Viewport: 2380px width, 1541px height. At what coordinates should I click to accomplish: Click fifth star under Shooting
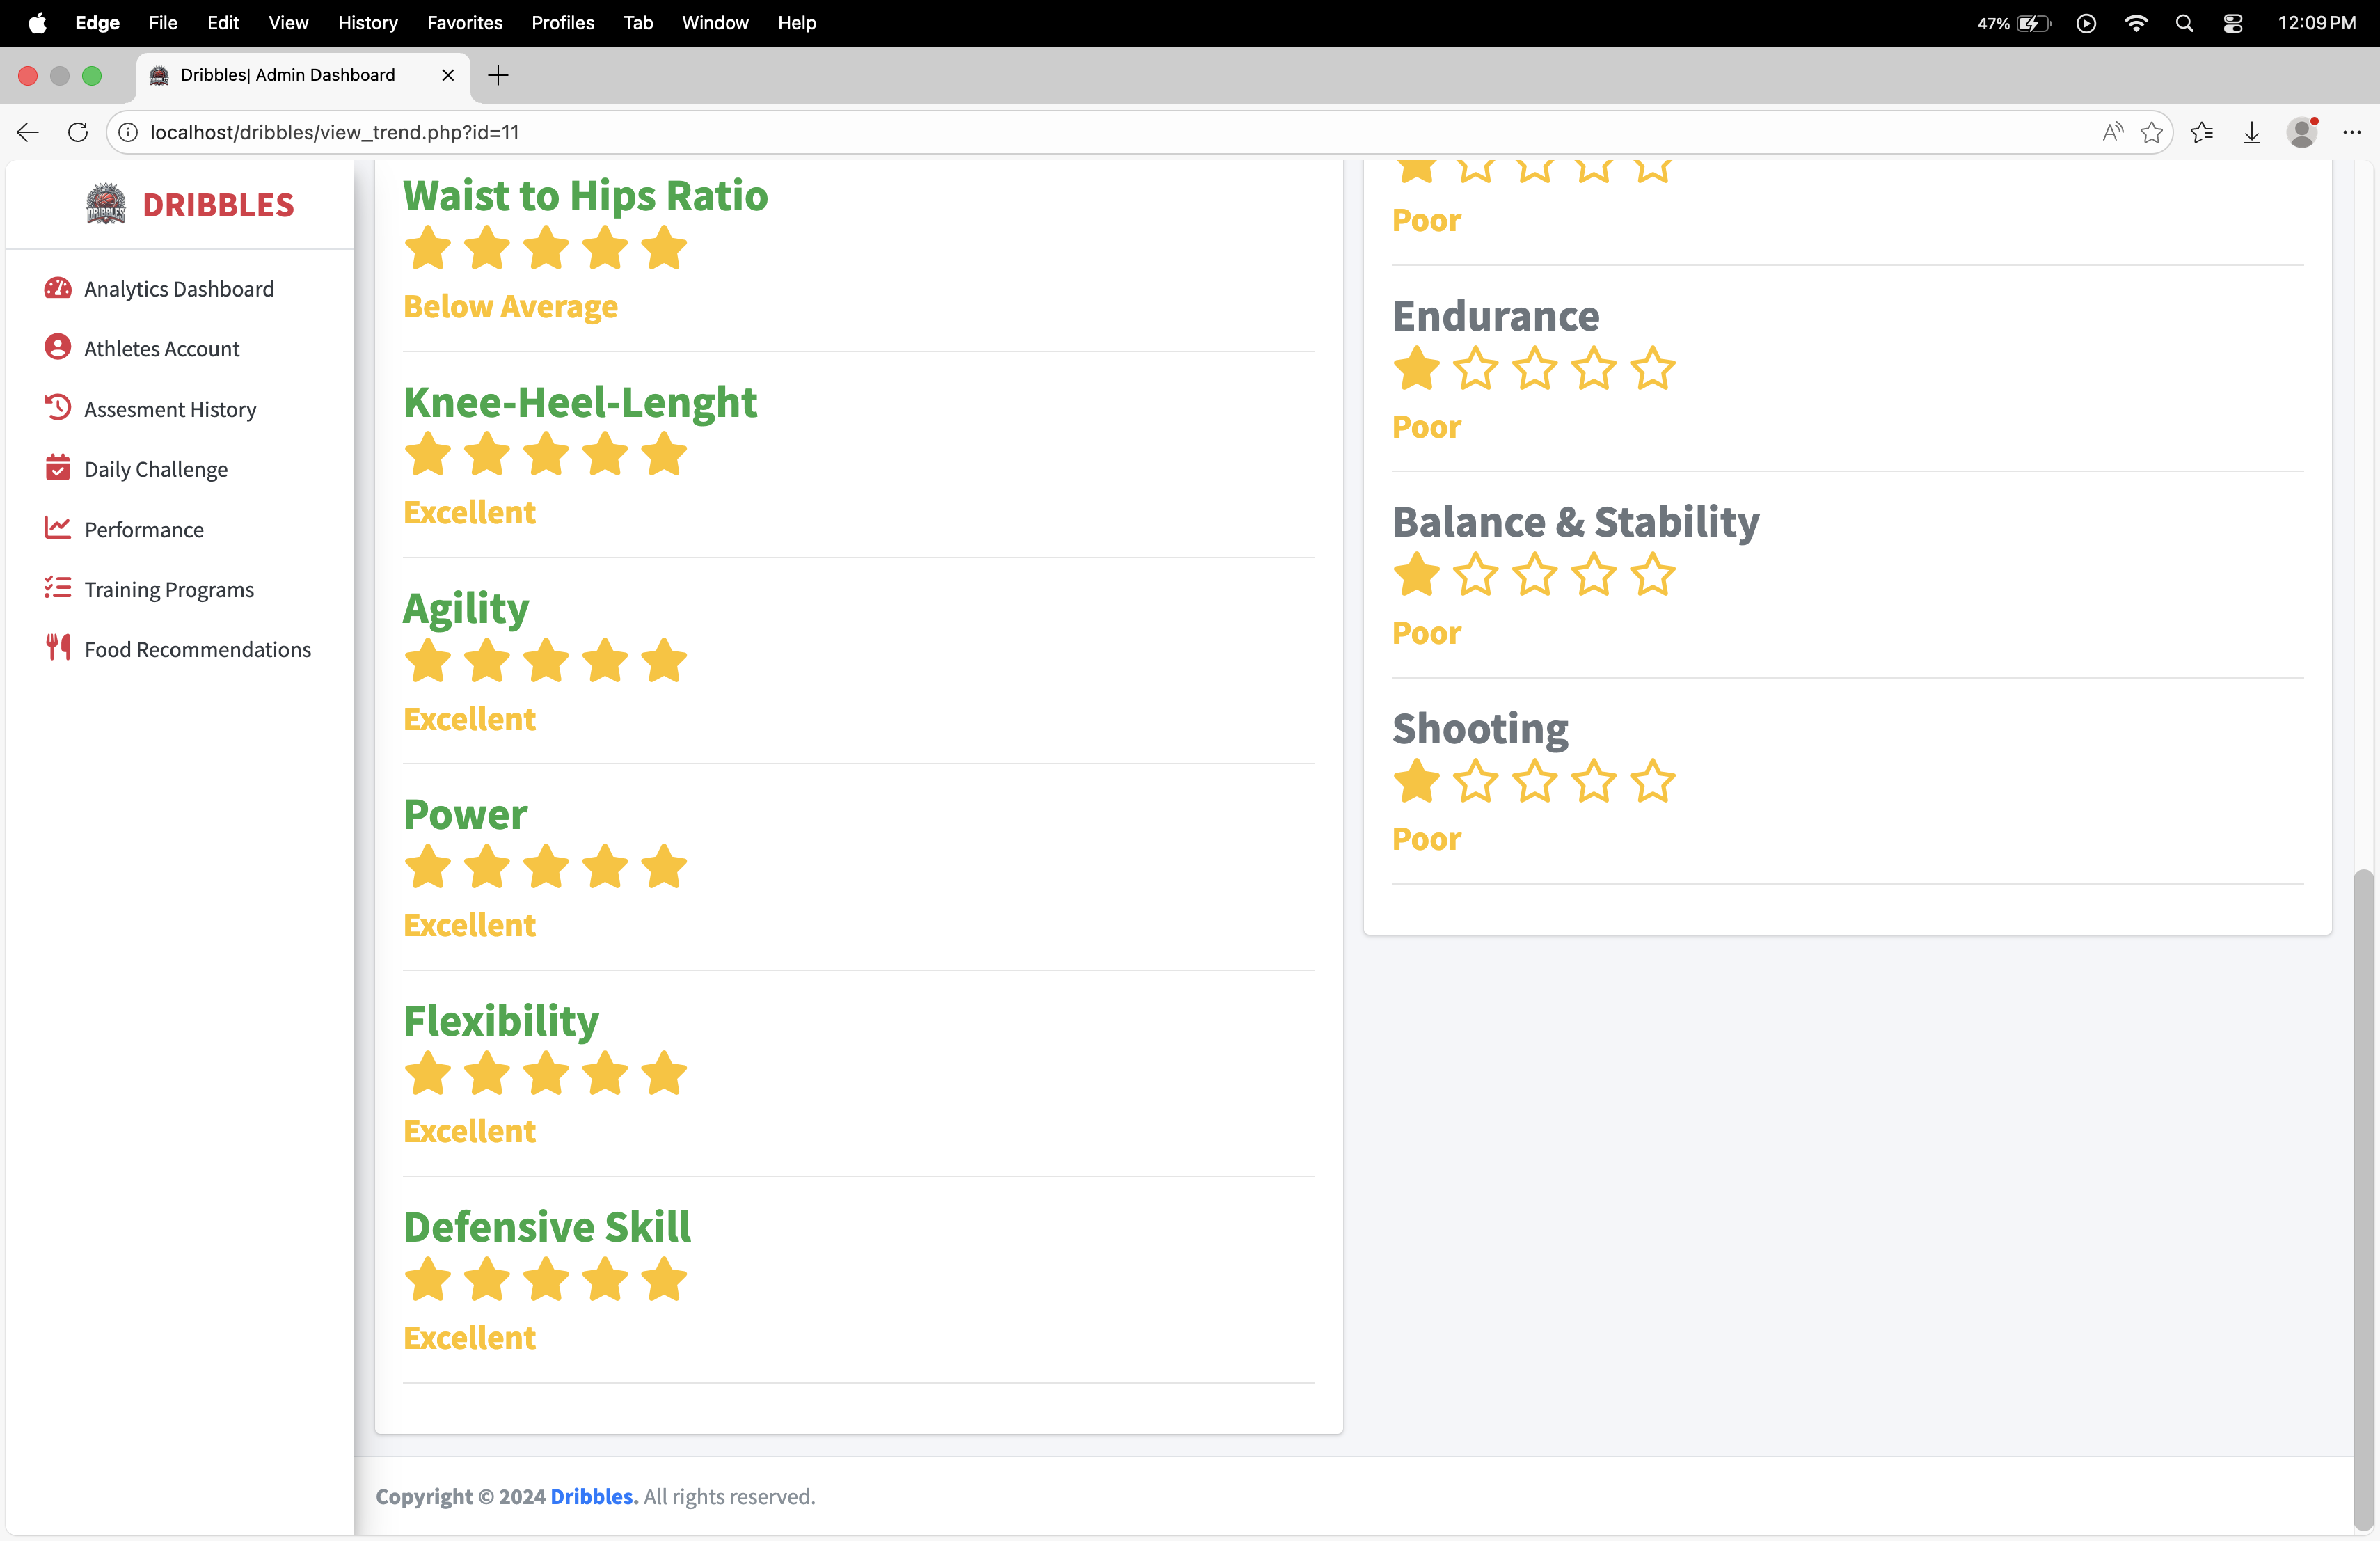coord(1652,782)
